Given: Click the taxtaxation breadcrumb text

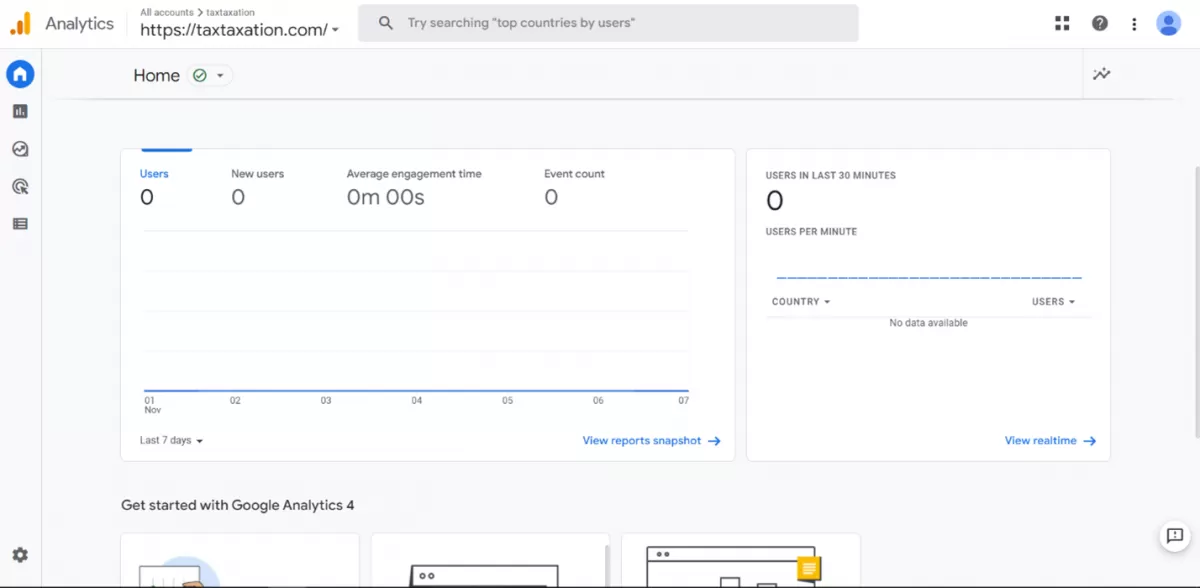Looking at the screenshot, I should (231, 12).
